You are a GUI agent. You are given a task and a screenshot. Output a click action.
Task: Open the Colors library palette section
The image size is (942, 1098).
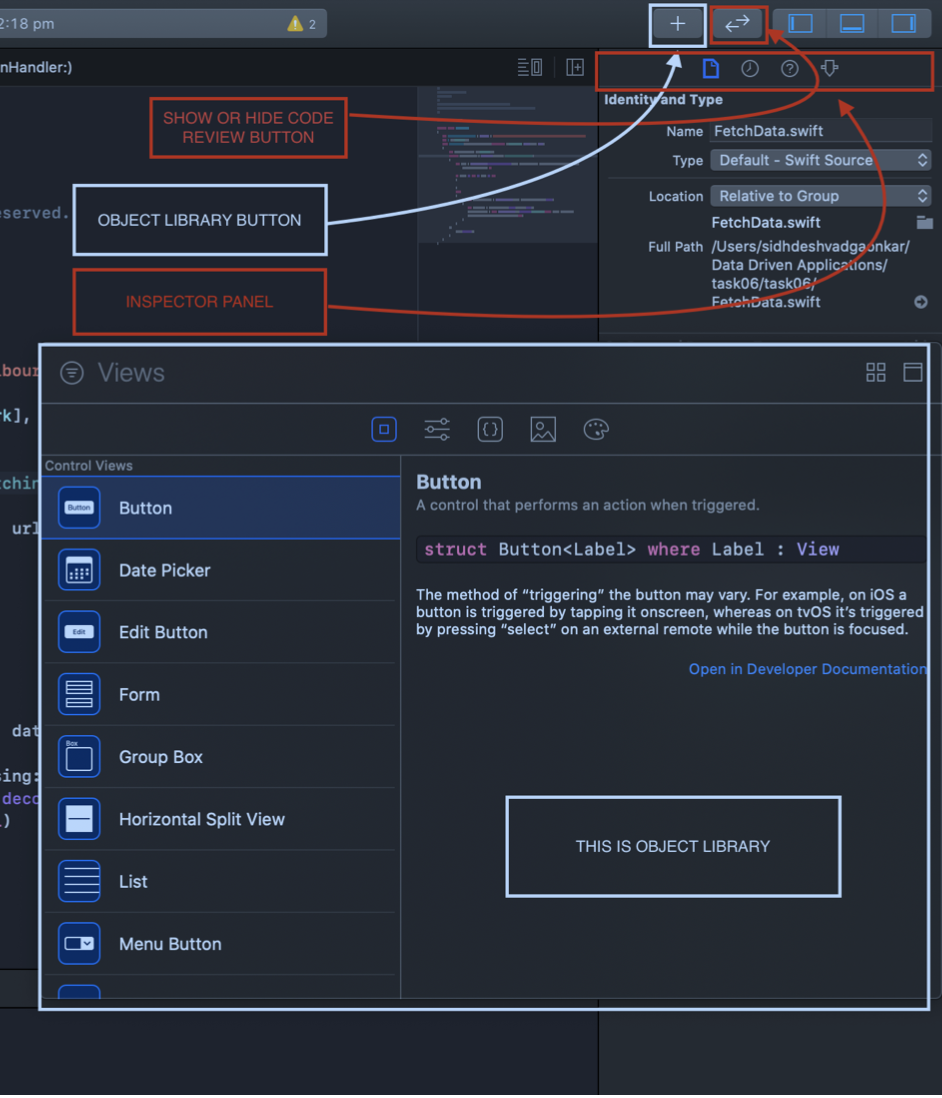click(x=595, y=429)
